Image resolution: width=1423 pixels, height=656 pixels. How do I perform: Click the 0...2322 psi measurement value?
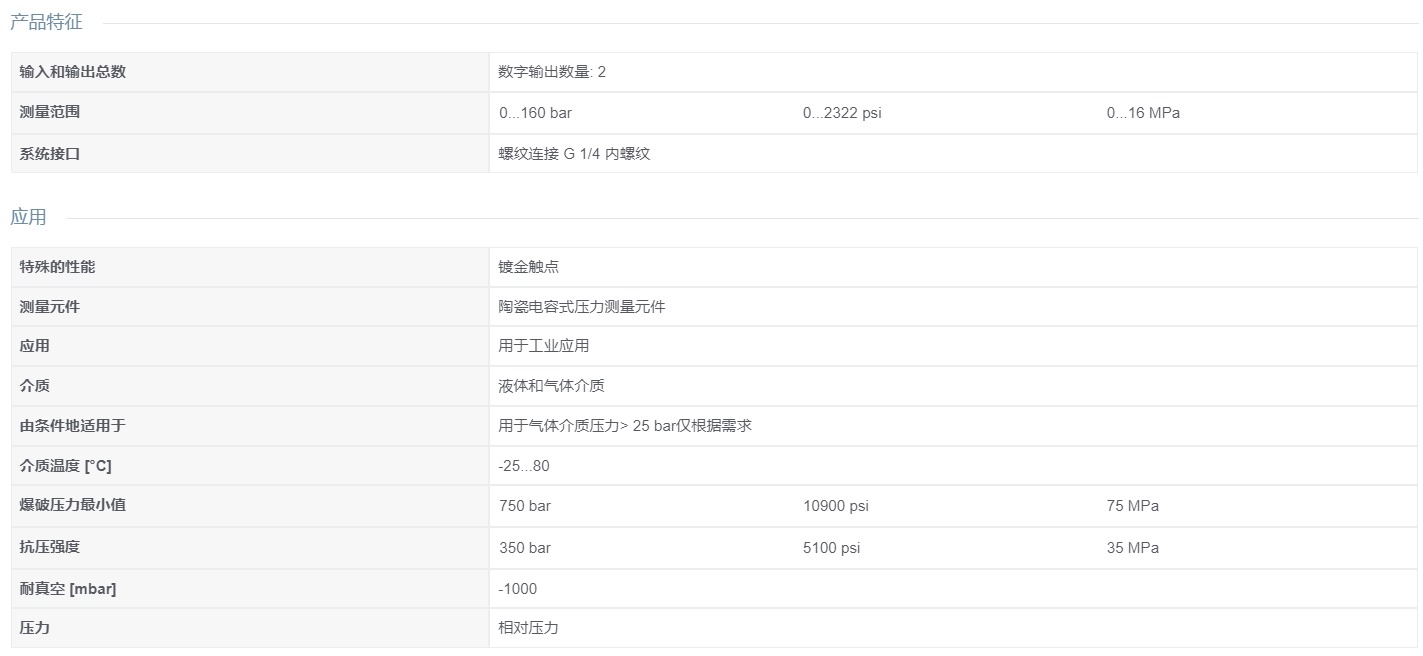coord(842,113)
